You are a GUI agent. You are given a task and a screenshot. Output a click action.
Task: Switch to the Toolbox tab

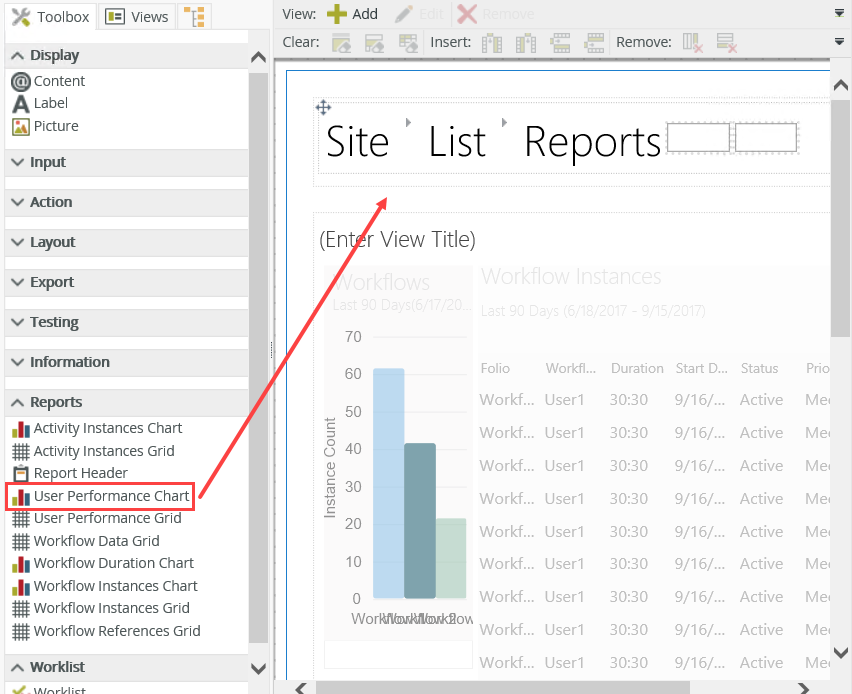click(x=51, y=16)
